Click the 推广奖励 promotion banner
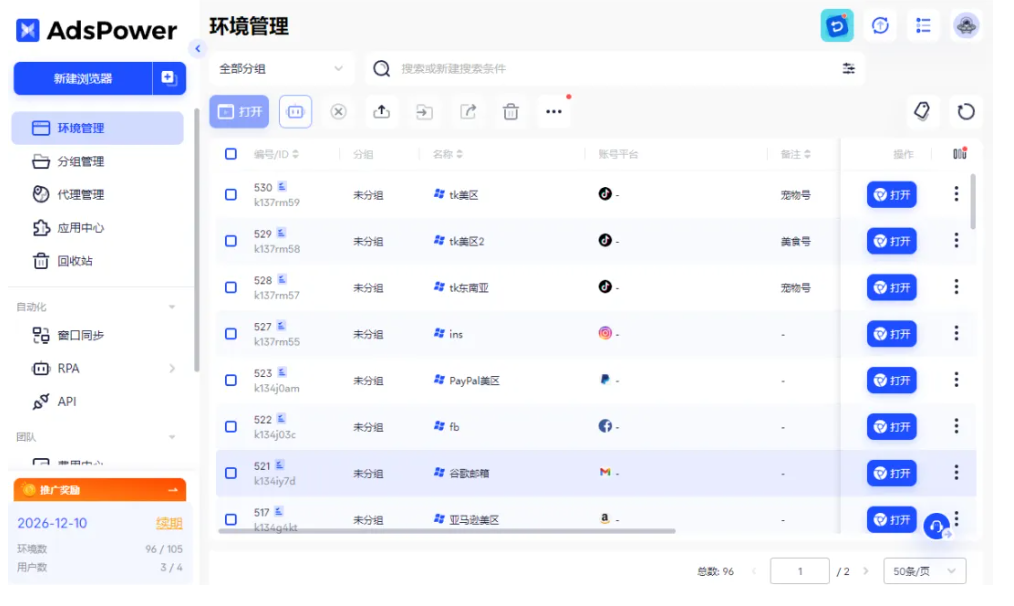 click(x=100, y=490)
